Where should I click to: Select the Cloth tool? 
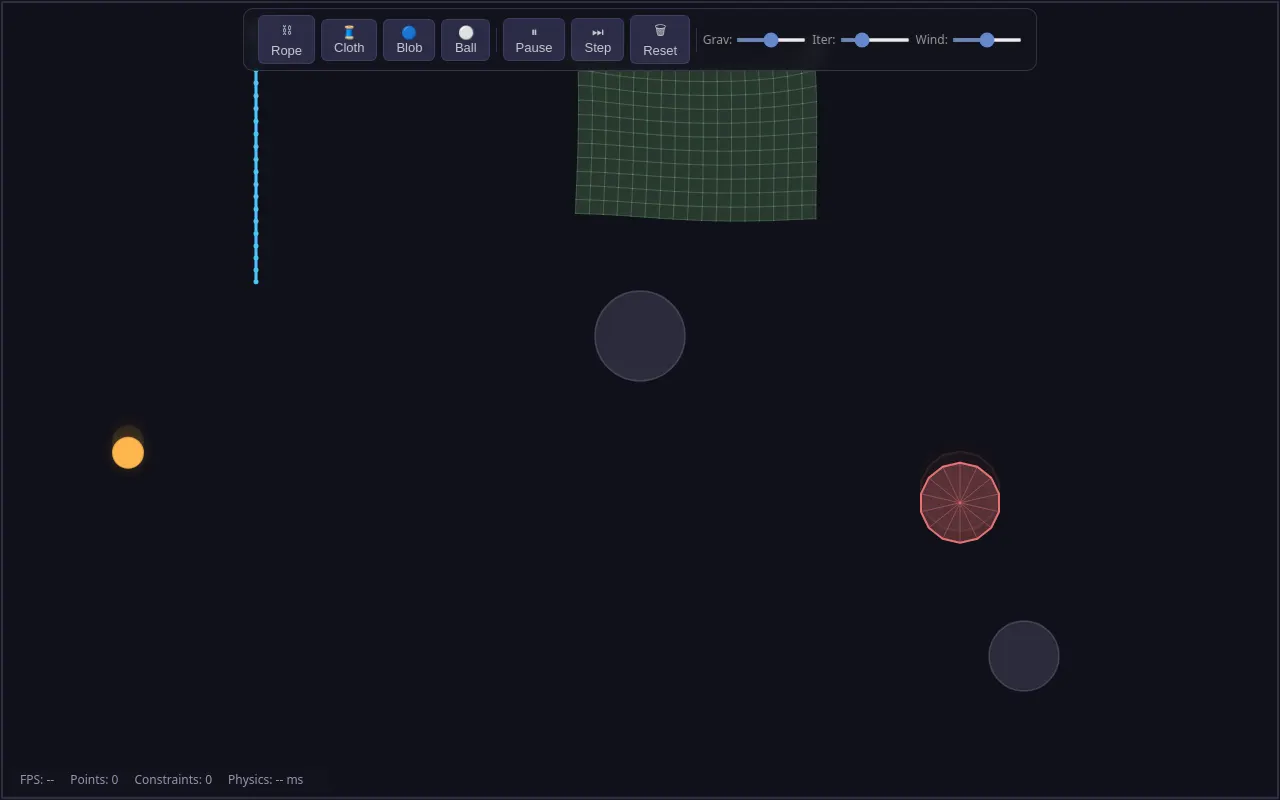[x=349, y=40]
